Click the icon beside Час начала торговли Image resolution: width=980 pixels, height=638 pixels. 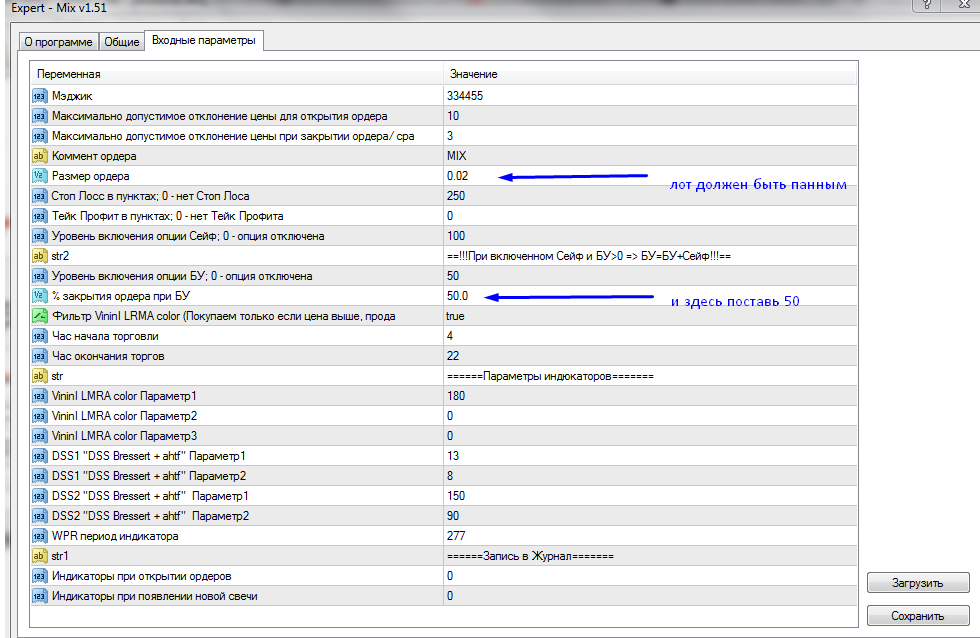39,336
